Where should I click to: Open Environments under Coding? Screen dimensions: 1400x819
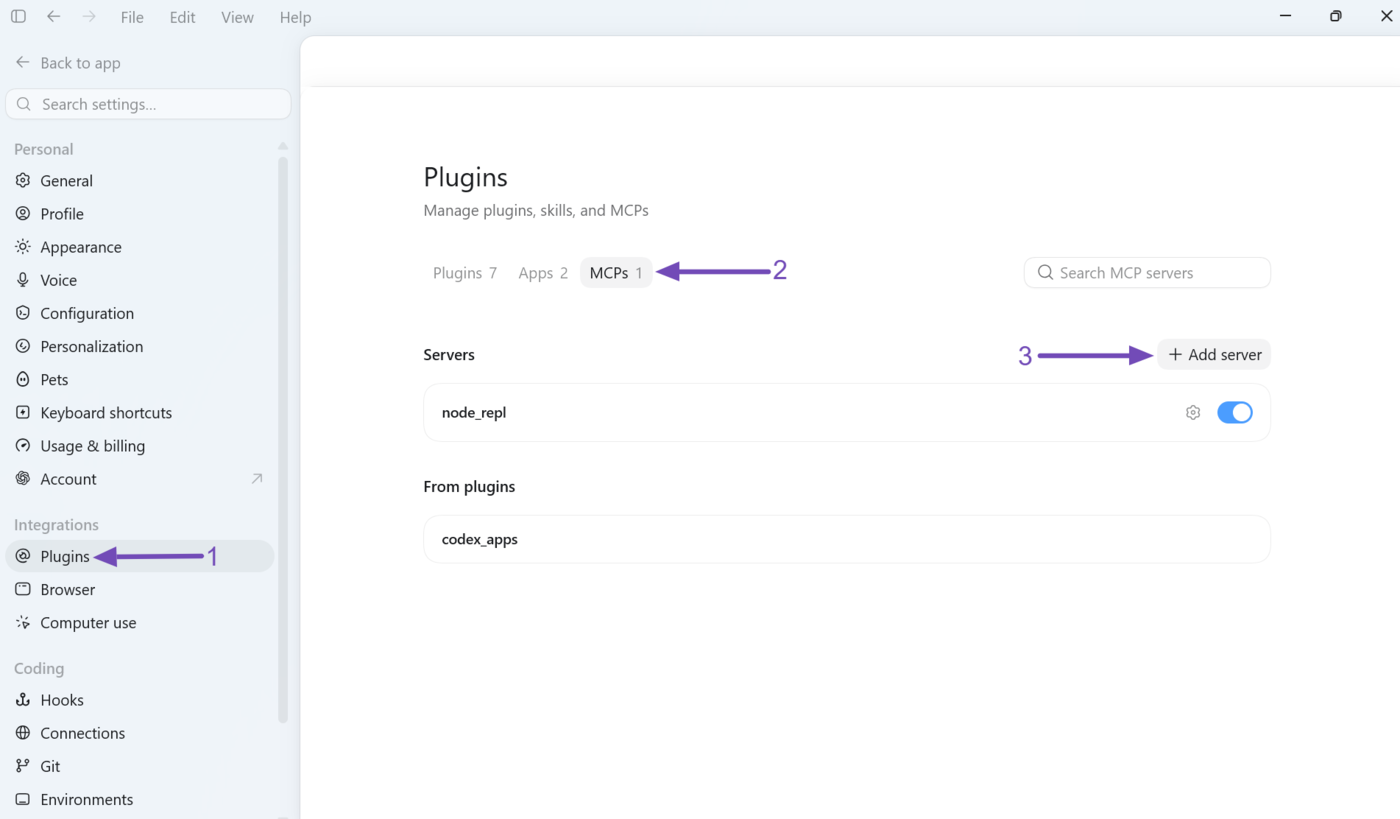(x=140, y=799)
